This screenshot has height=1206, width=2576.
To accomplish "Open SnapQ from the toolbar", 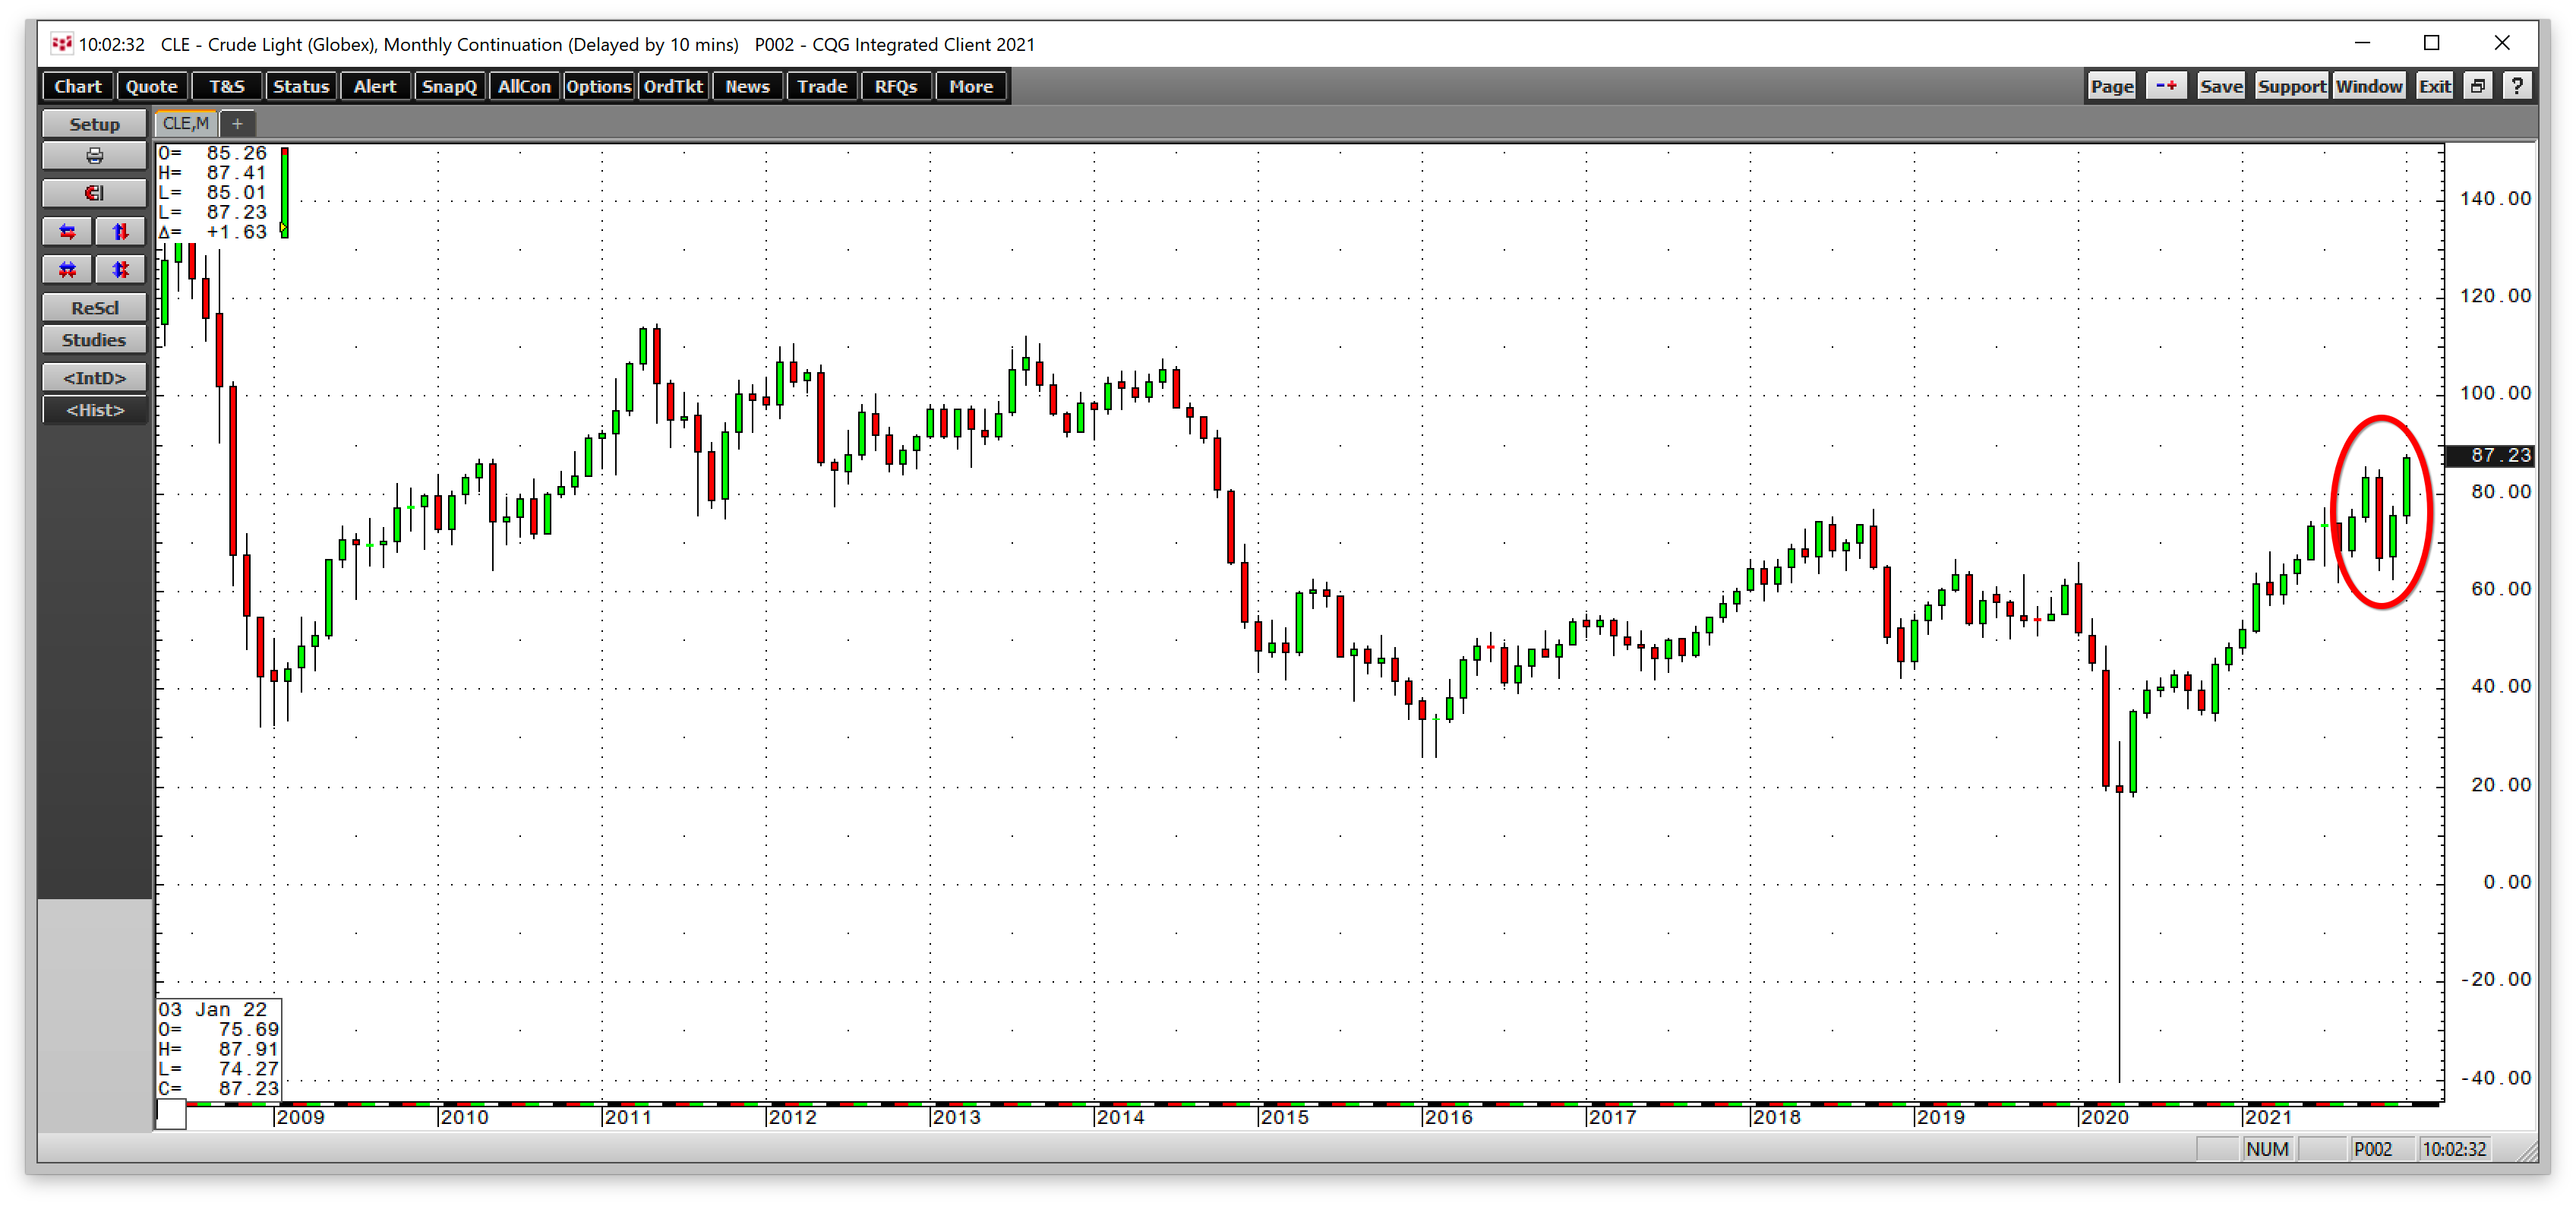I will (x=449, y=87).
